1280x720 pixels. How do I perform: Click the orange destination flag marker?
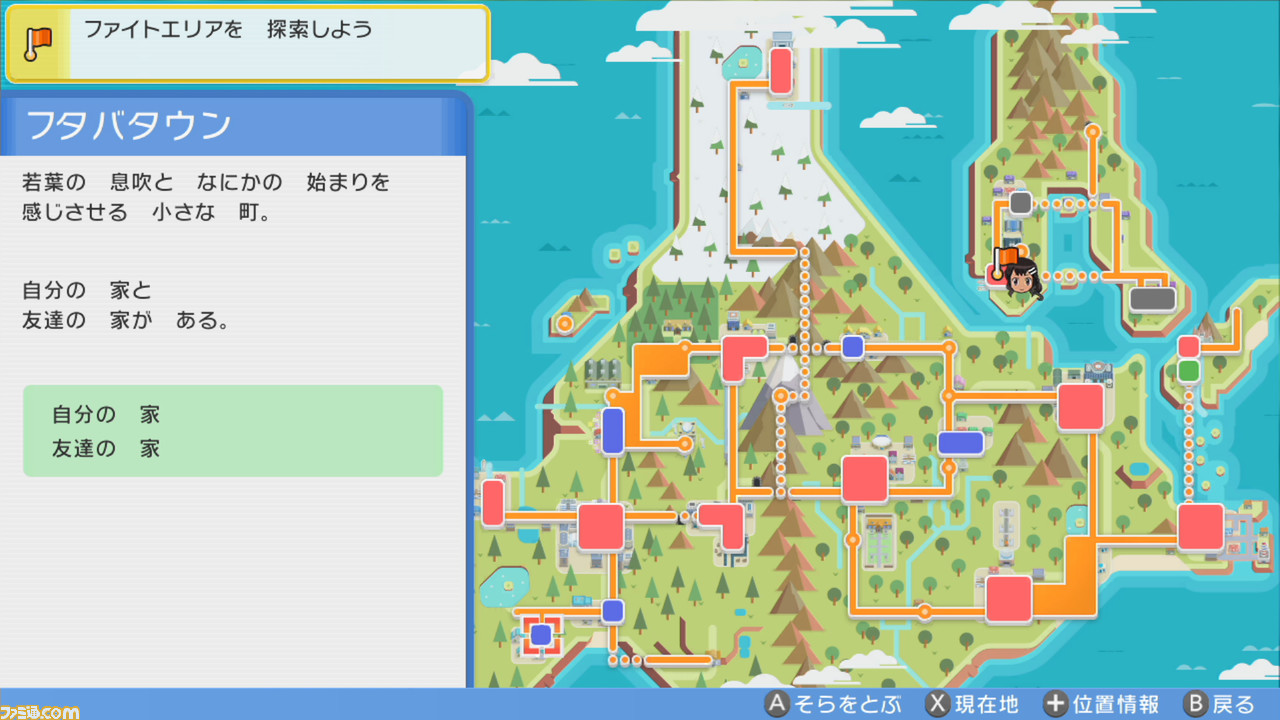(1008, 255)
